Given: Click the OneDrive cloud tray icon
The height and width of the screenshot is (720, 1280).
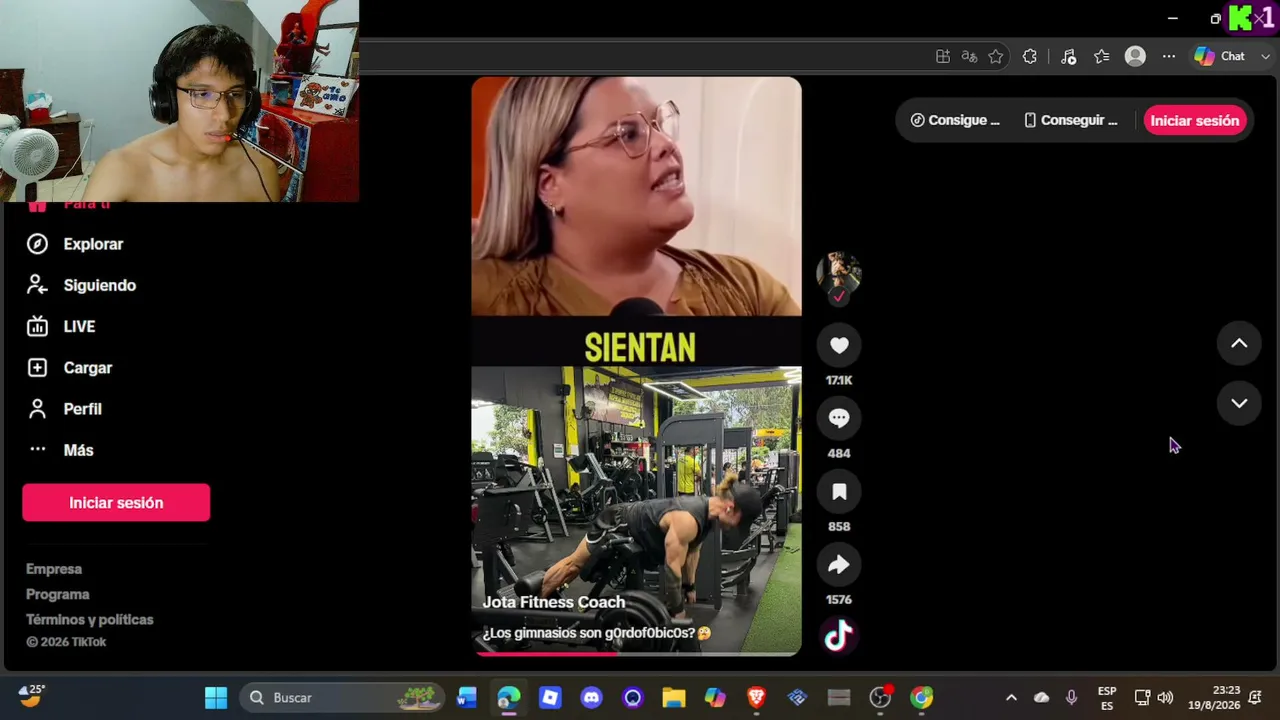Looking at the screenshot, I should click(1041, 698).
